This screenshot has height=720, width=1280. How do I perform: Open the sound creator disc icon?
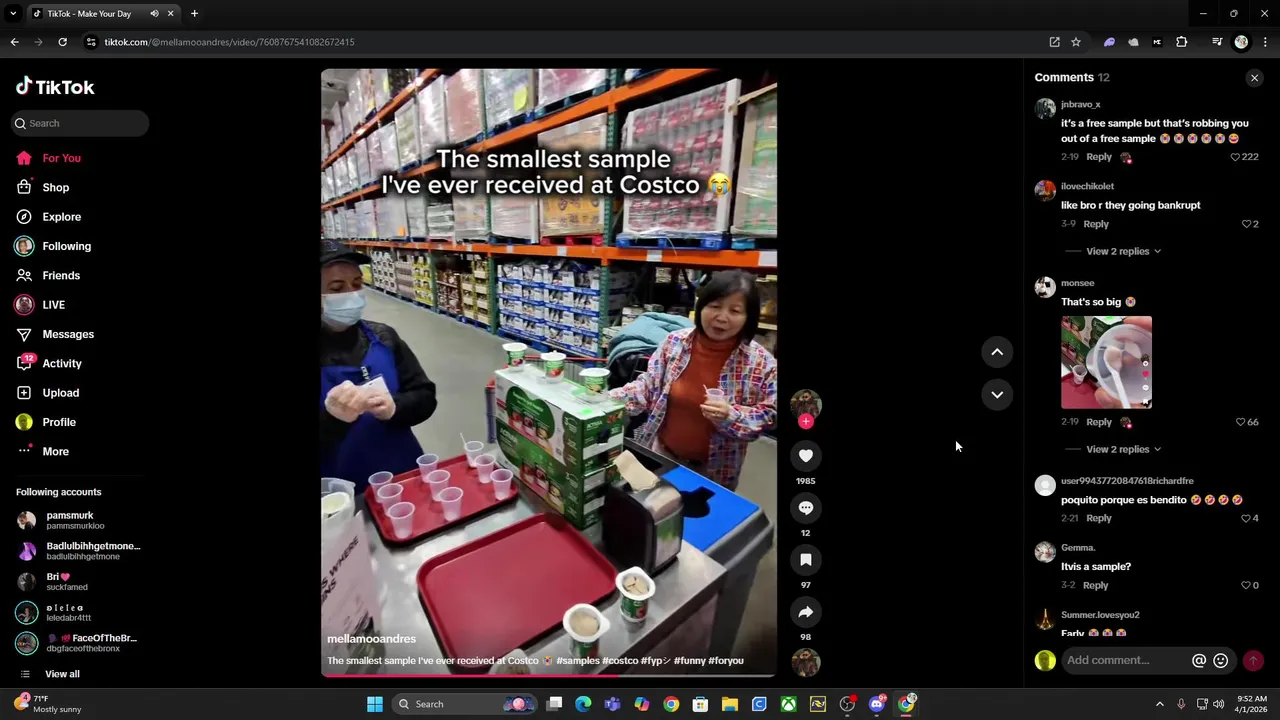click(806, 662)
